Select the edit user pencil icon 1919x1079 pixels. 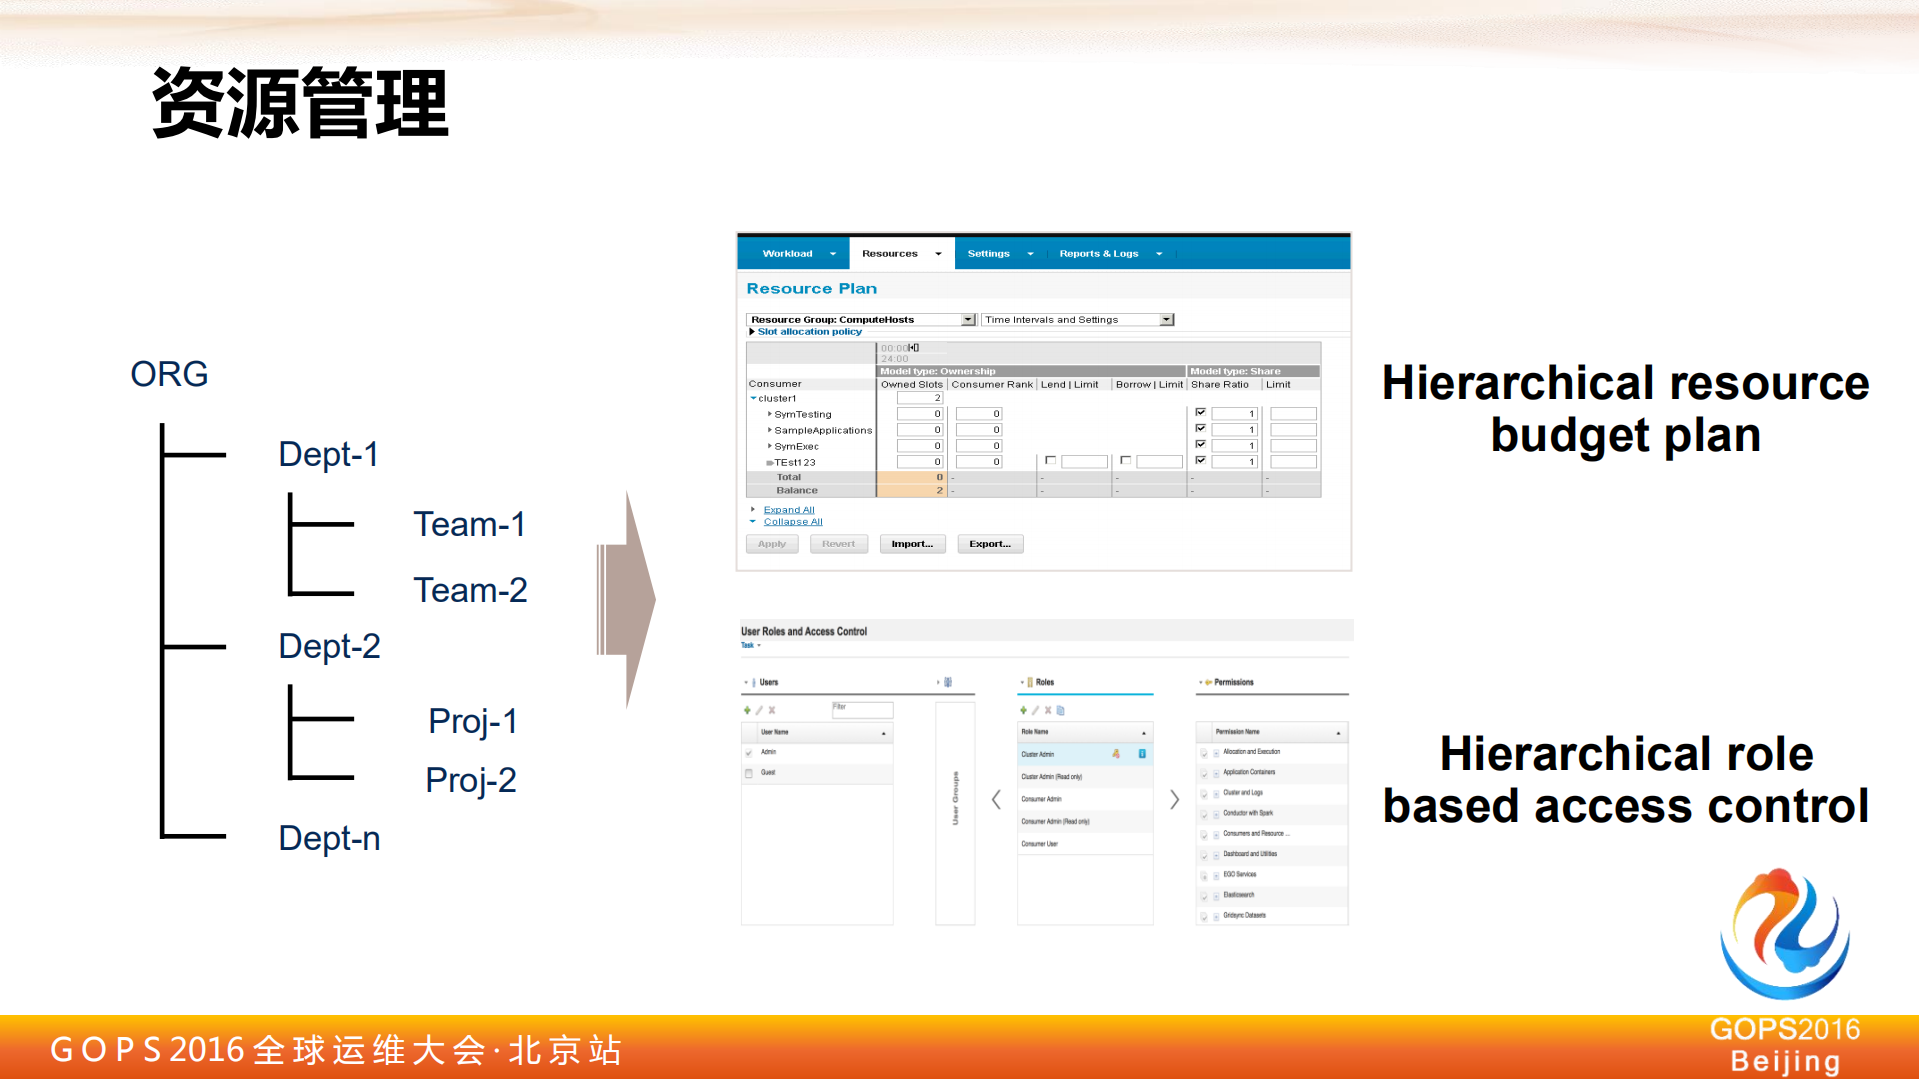pos(759,710)
